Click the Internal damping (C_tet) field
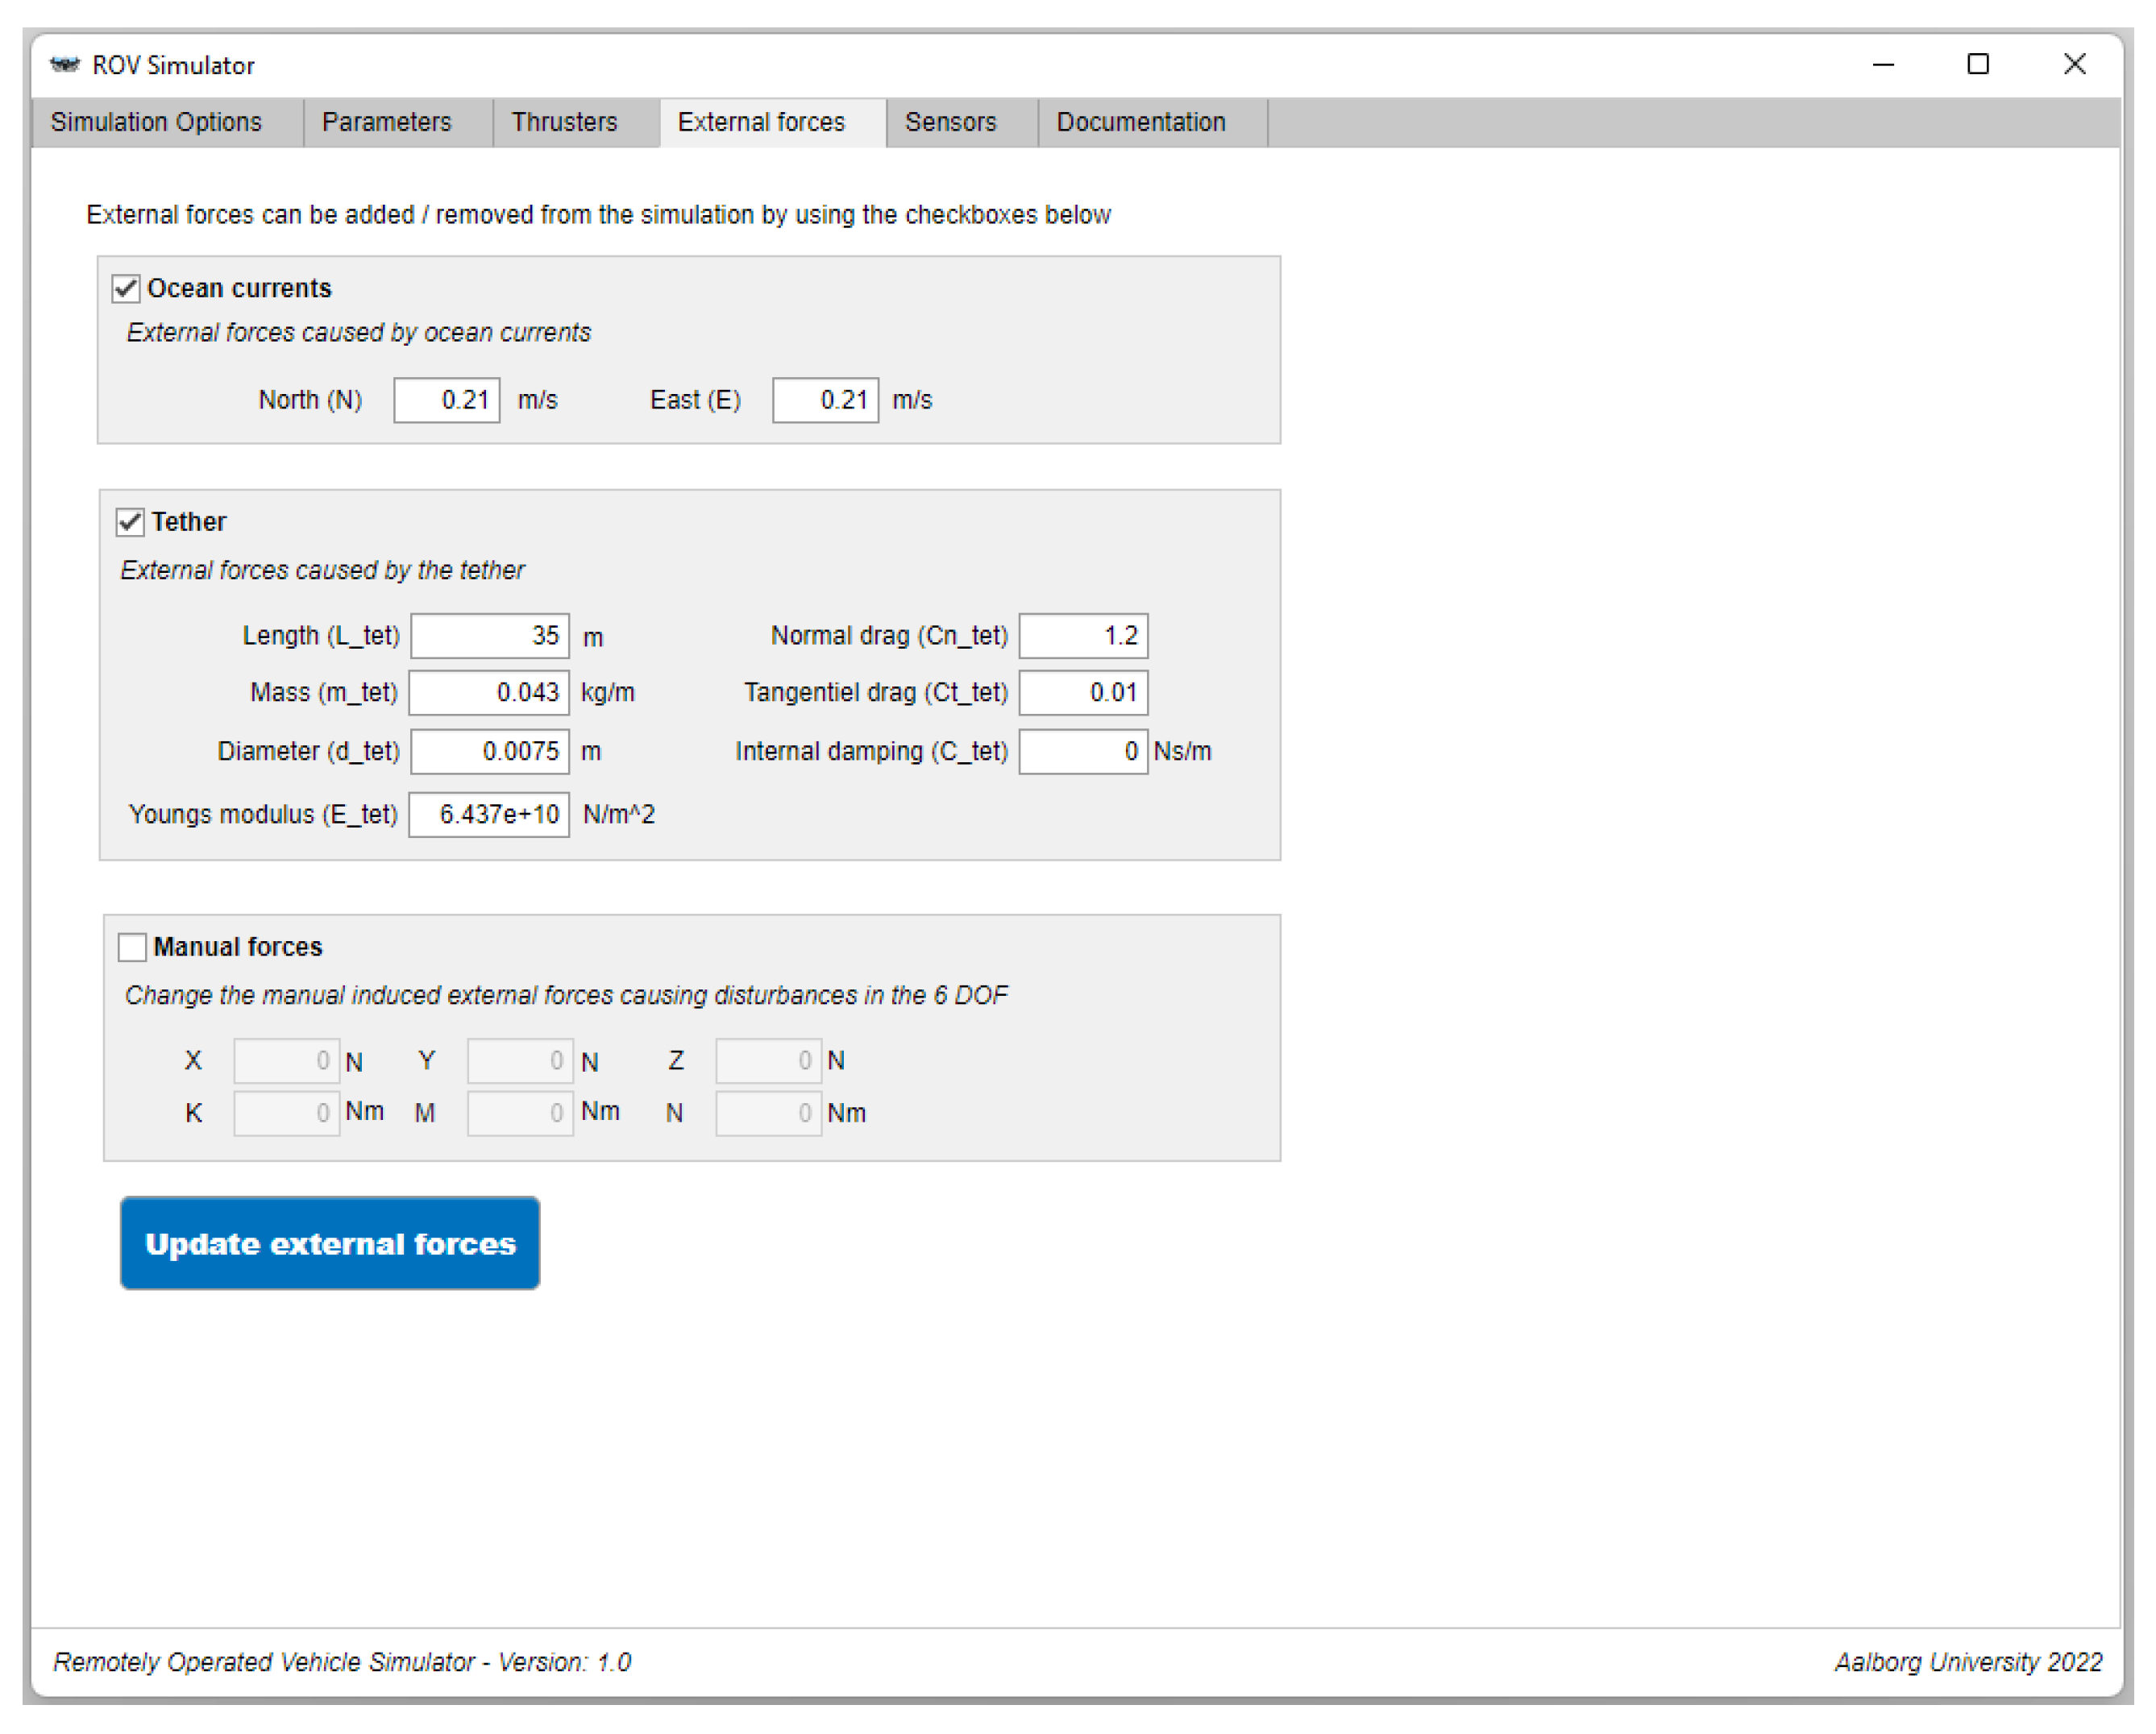Screen dimensions: 2156x1734 1082,751
